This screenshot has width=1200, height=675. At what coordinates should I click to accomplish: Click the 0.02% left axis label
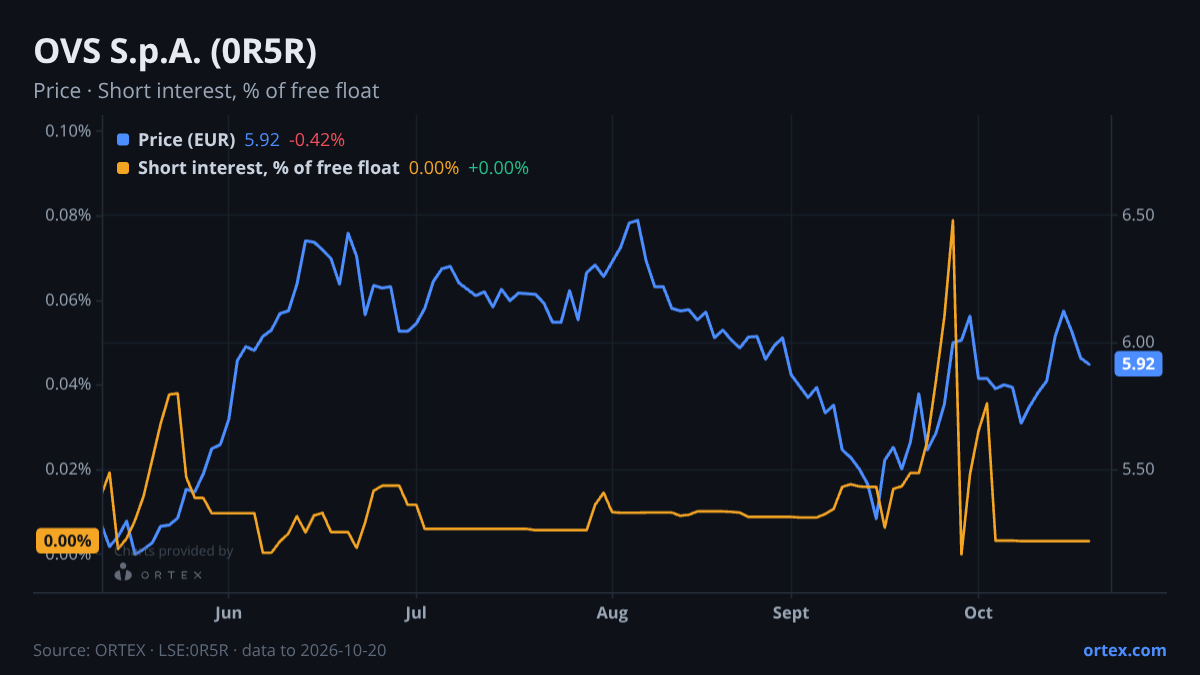(68, 469)
